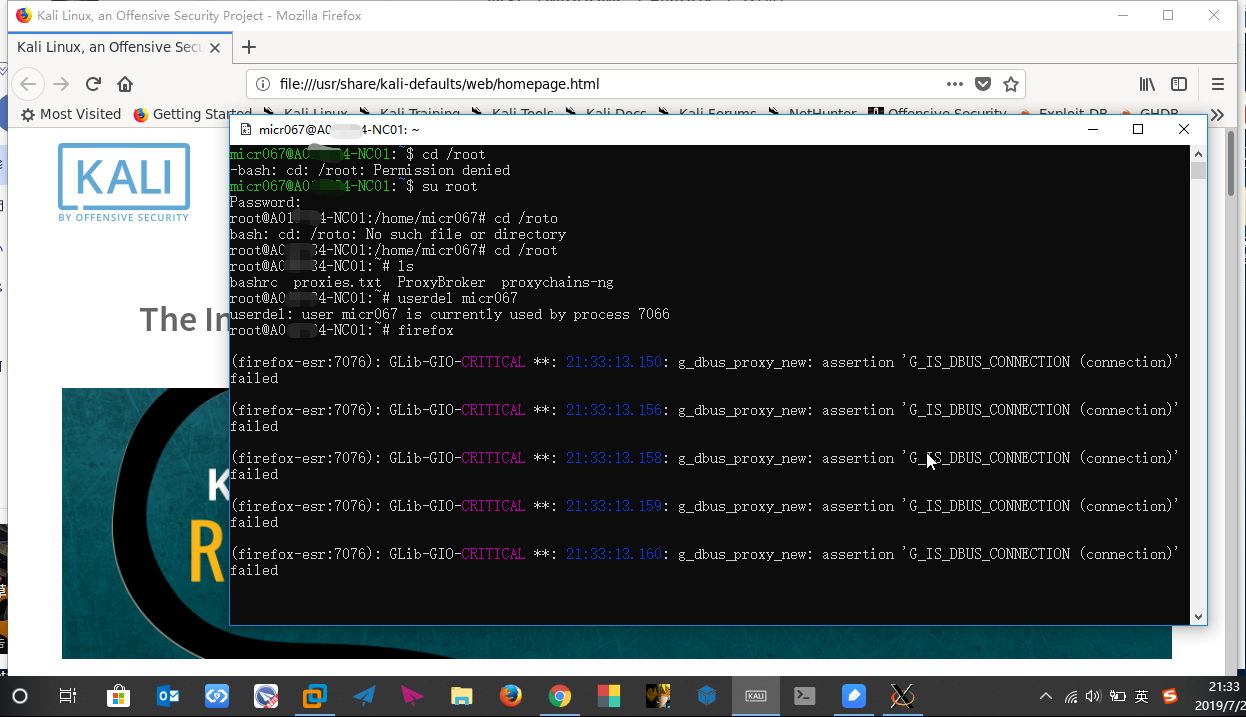
Task: Open VirtualBox cube icon on taskbar
Action: [x=707, y=696]
